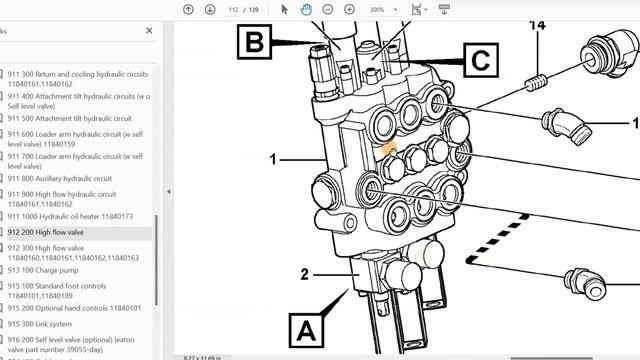The image size is (640, 360).
Task: Open bookmark 911 900 High flow hydraulic circuit
Action: [x=62, y=199]
